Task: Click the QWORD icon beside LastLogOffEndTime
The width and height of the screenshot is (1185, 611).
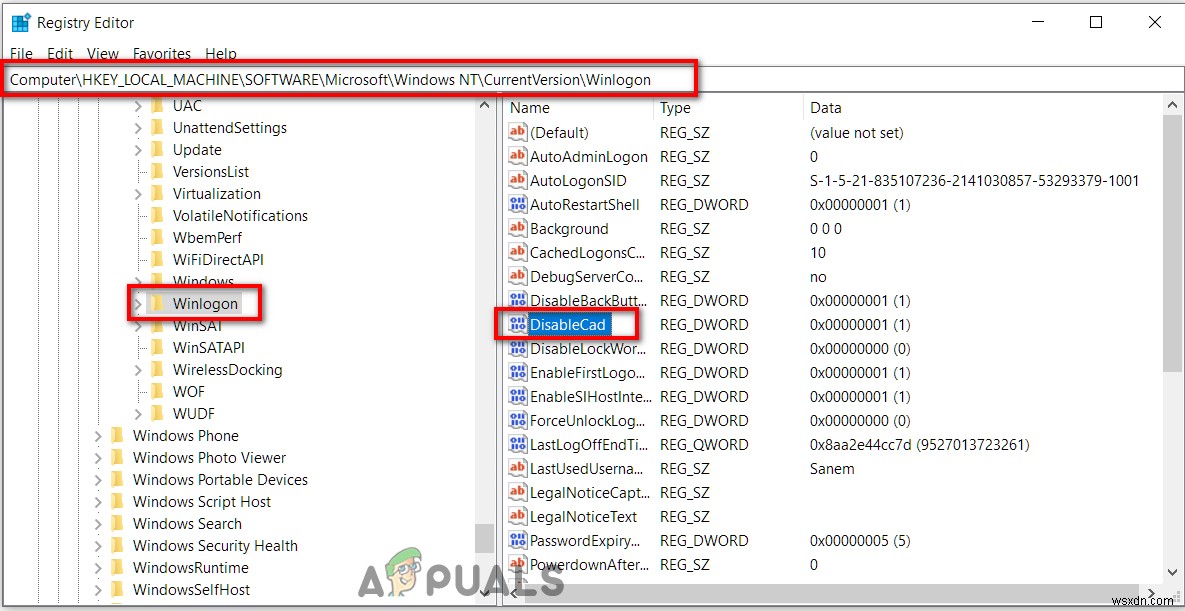Action: click(x=518, y=444)
